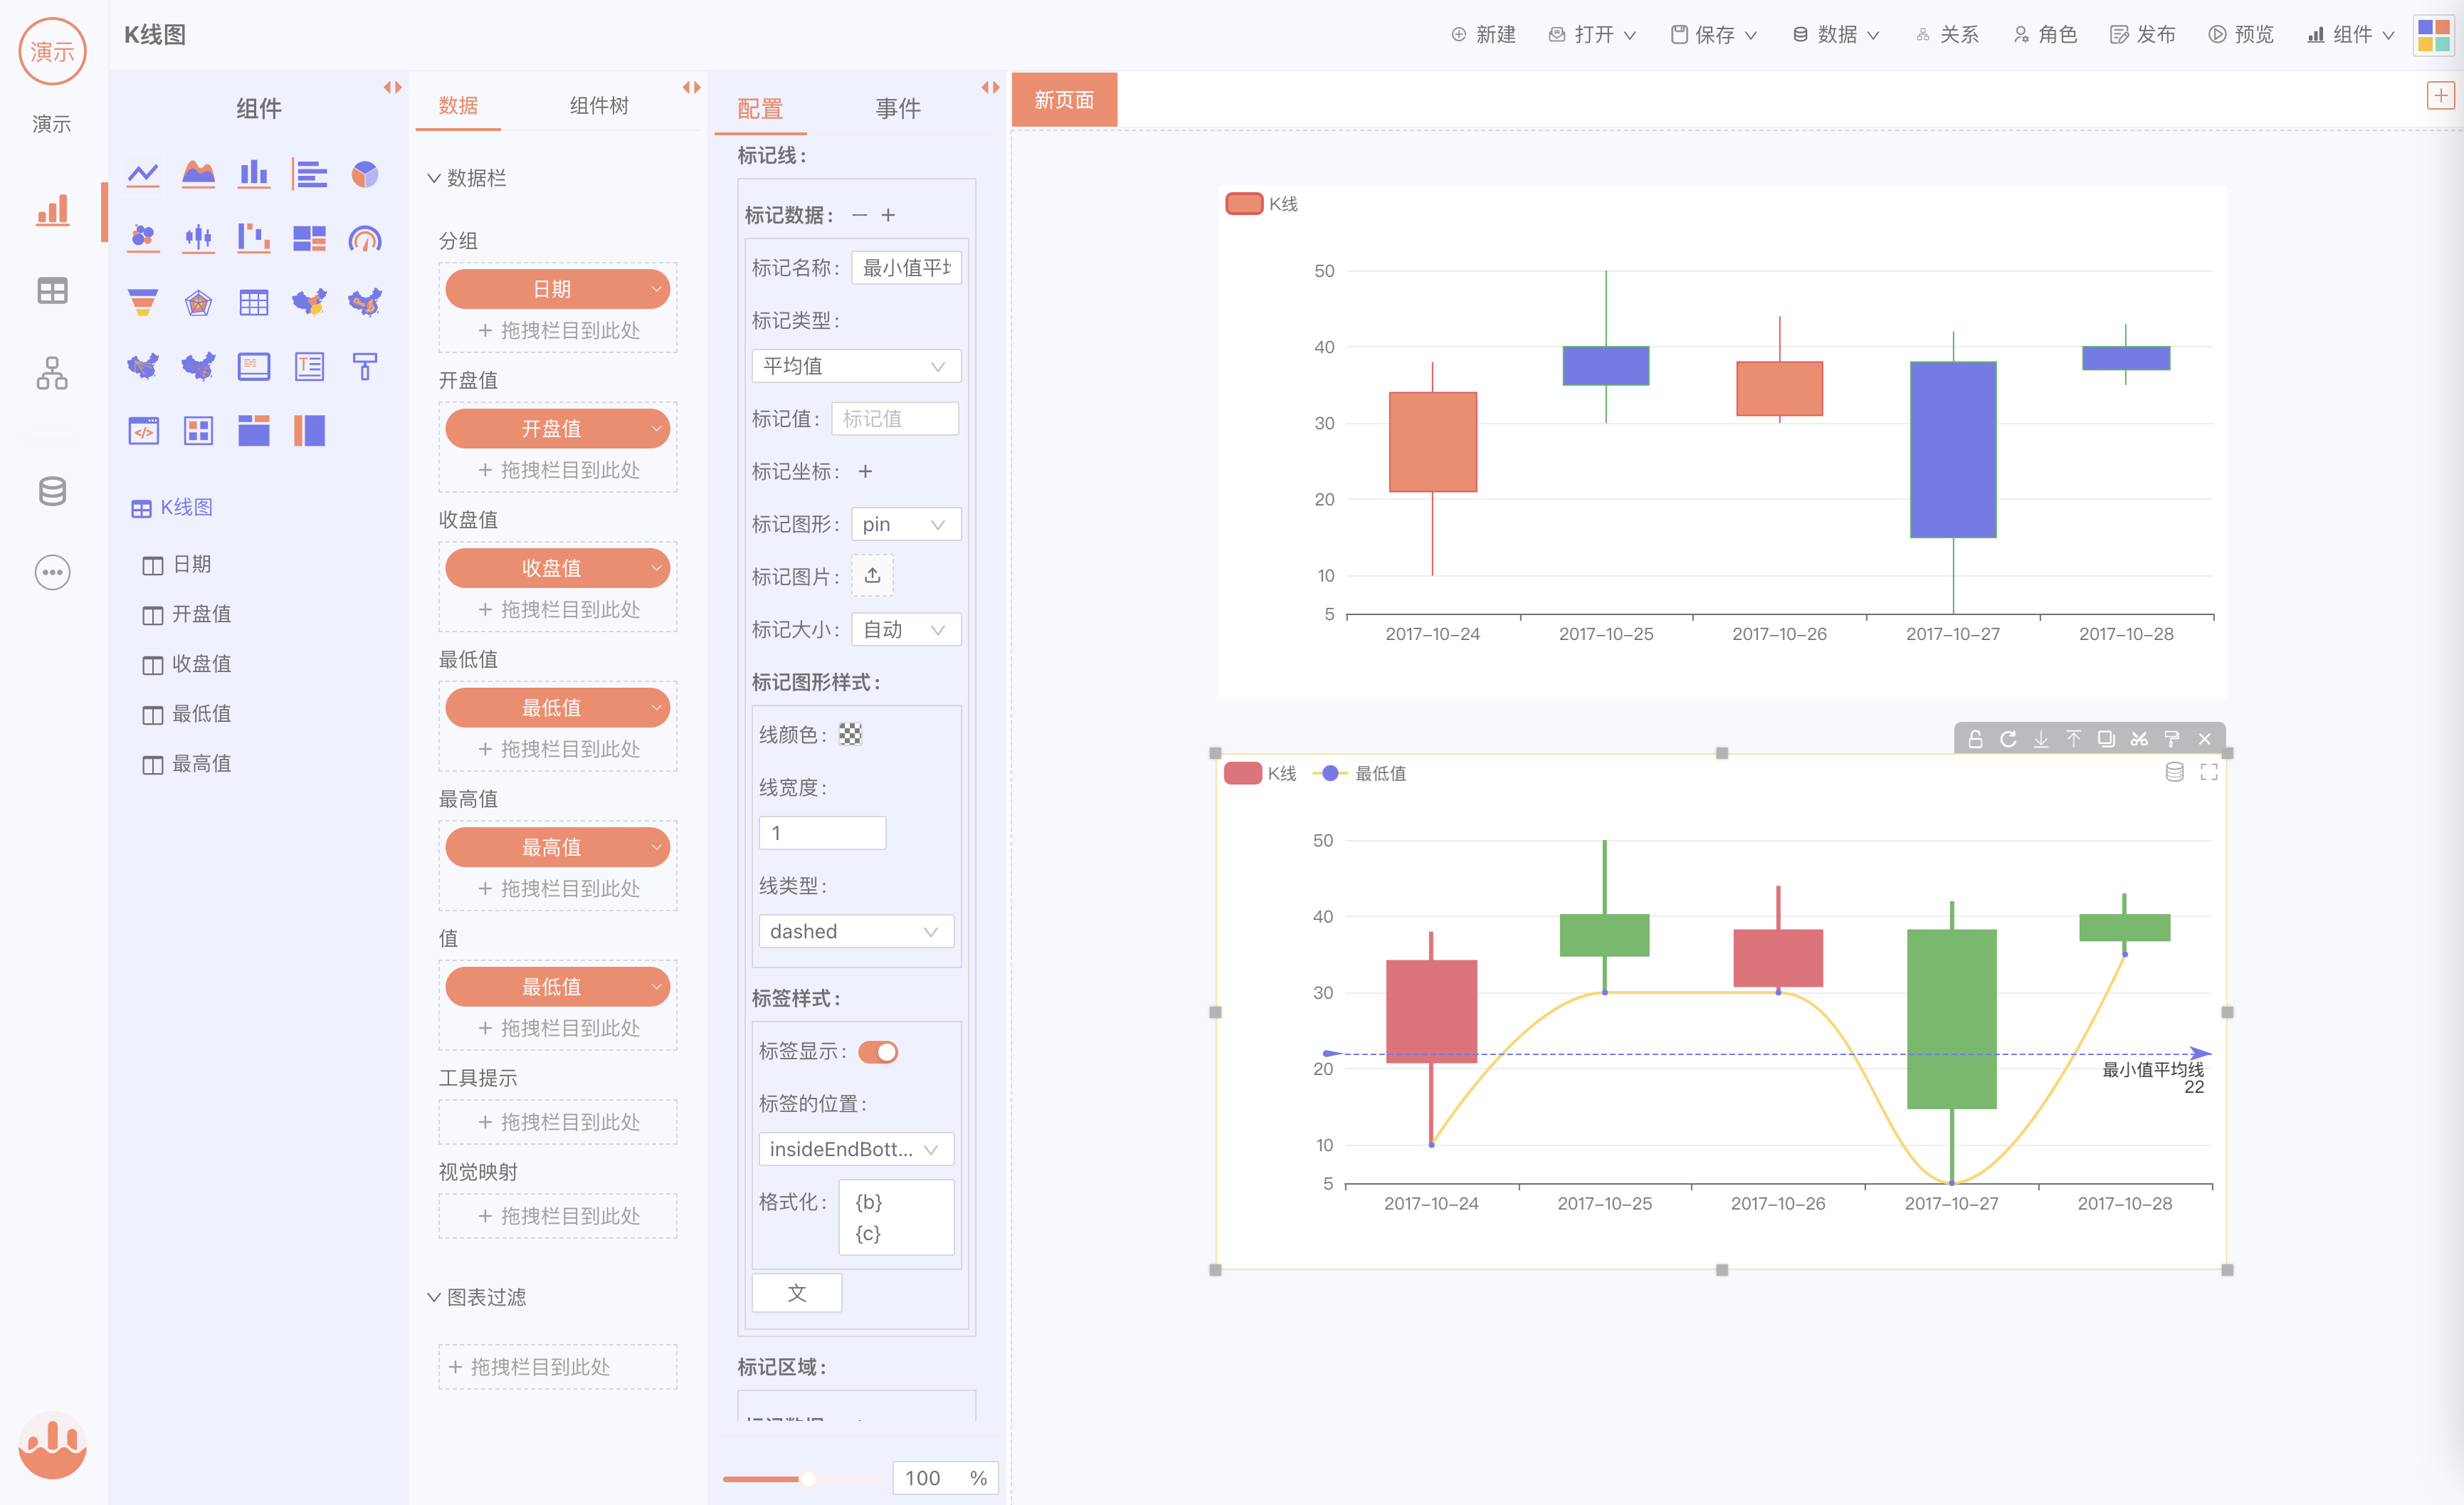2464x1505 pixels.
Task: Select the candlestick K-line component icon
Action: point(198,238)
